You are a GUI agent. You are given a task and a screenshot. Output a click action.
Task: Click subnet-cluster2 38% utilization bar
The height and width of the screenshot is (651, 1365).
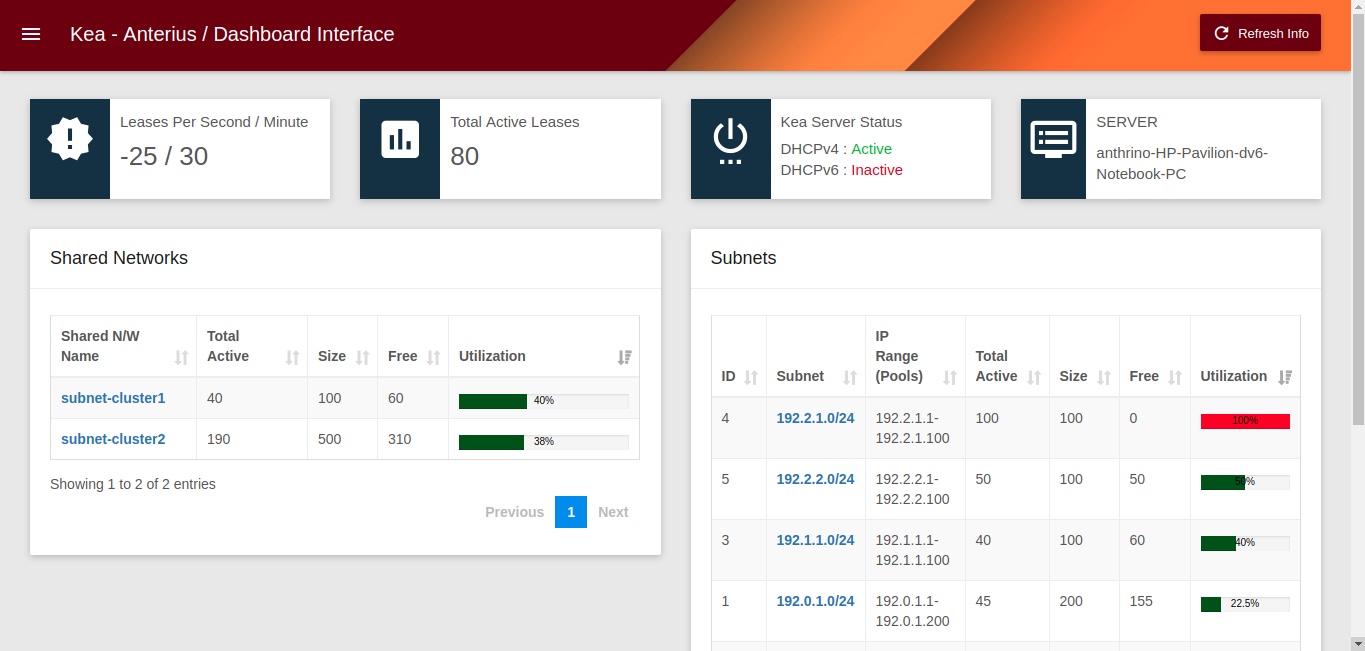tap(544, 442)
